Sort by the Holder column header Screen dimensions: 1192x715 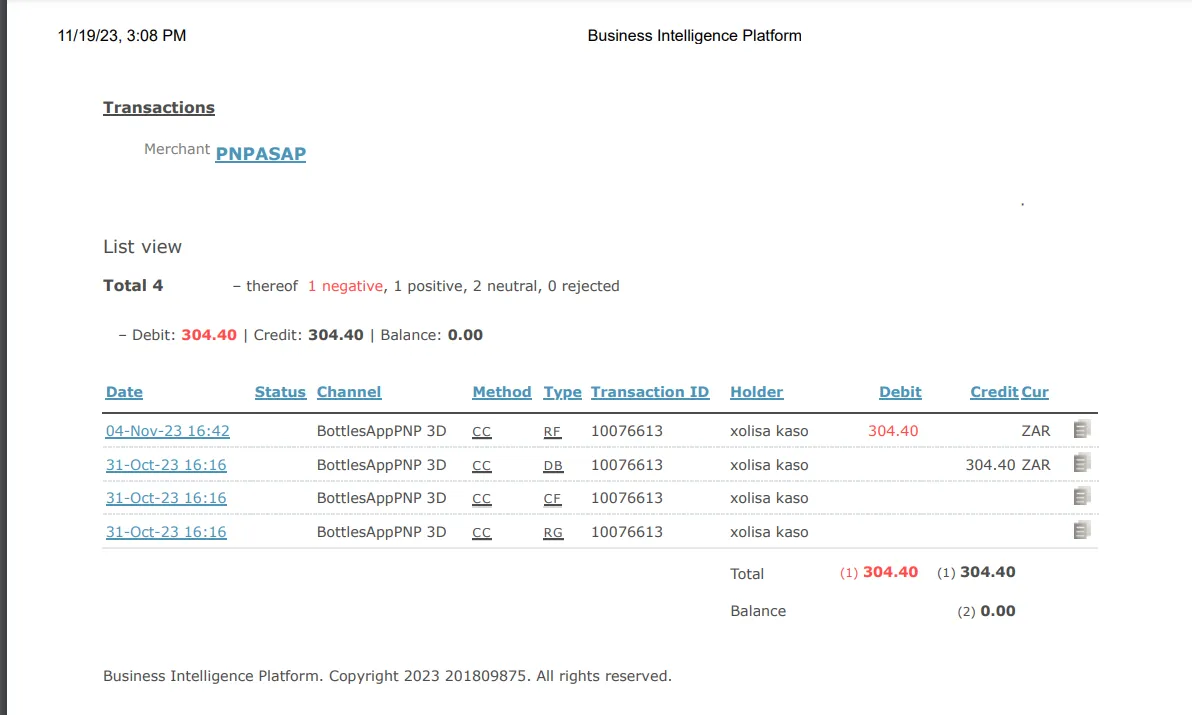point(757,392)
